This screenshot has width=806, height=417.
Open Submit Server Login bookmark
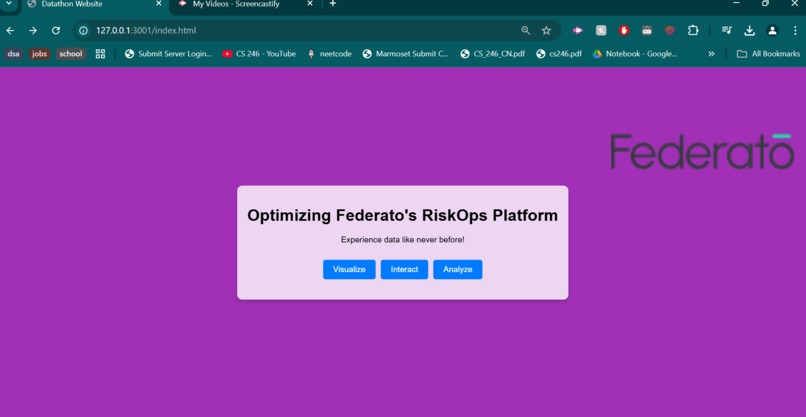tap(169, 53)
